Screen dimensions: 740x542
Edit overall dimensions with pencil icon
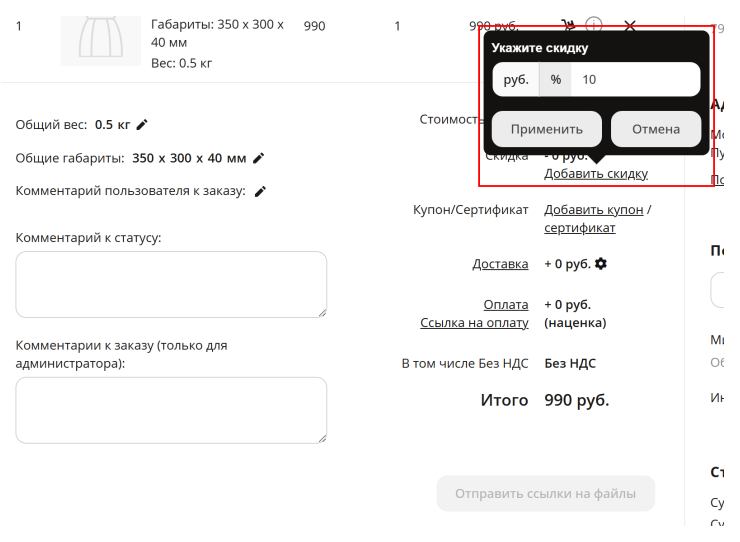[259, 158]
